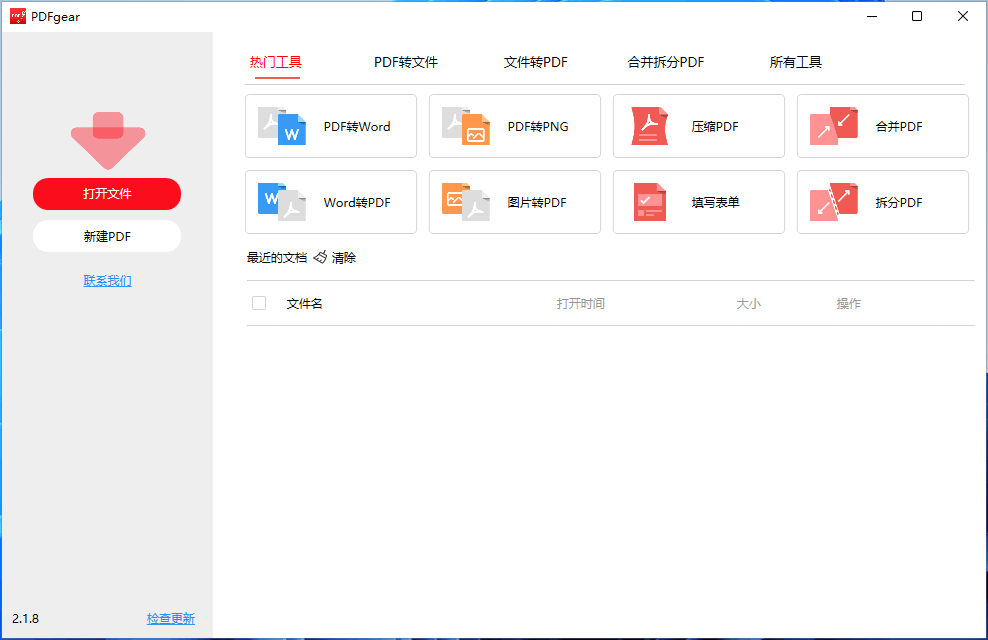This screenshot has width=988, height=640.
Task: Open the 联系我们 link
Action: 107,280
